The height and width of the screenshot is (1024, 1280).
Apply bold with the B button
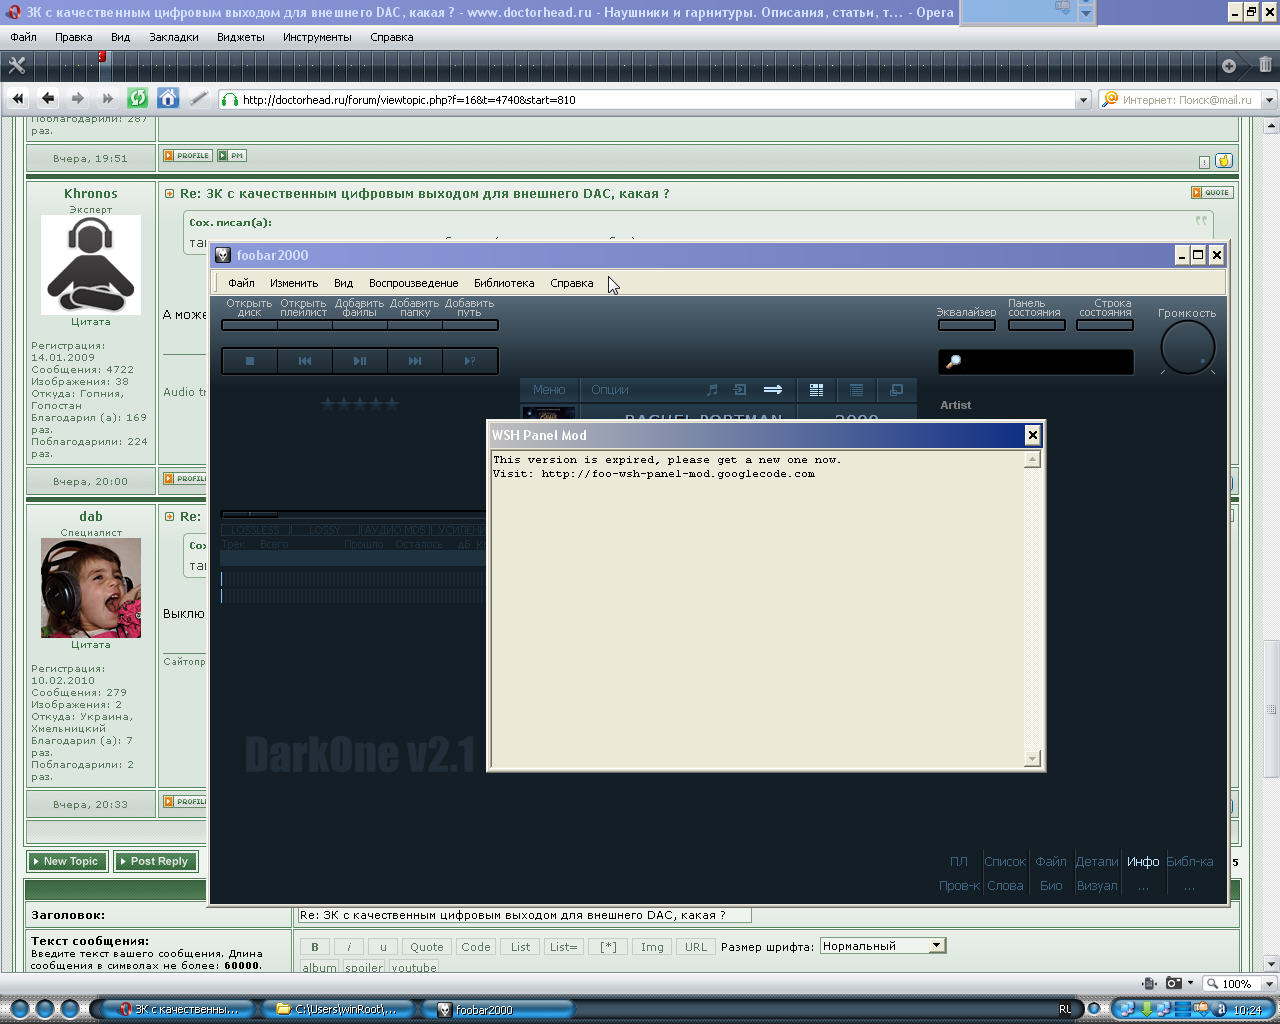pos(314,947)
